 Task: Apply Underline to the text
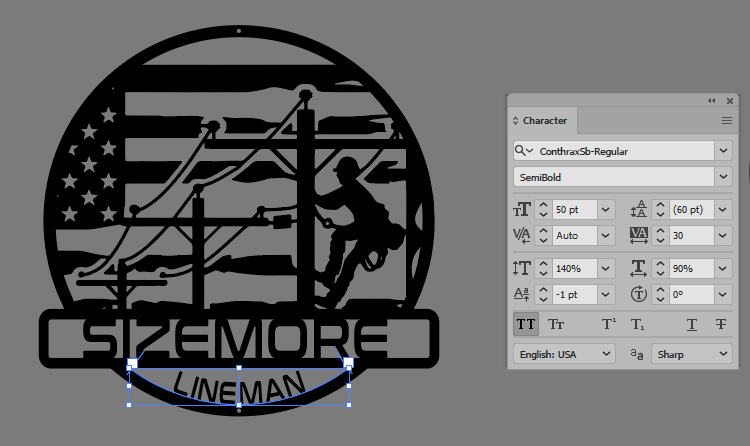[x=691, y=324]
